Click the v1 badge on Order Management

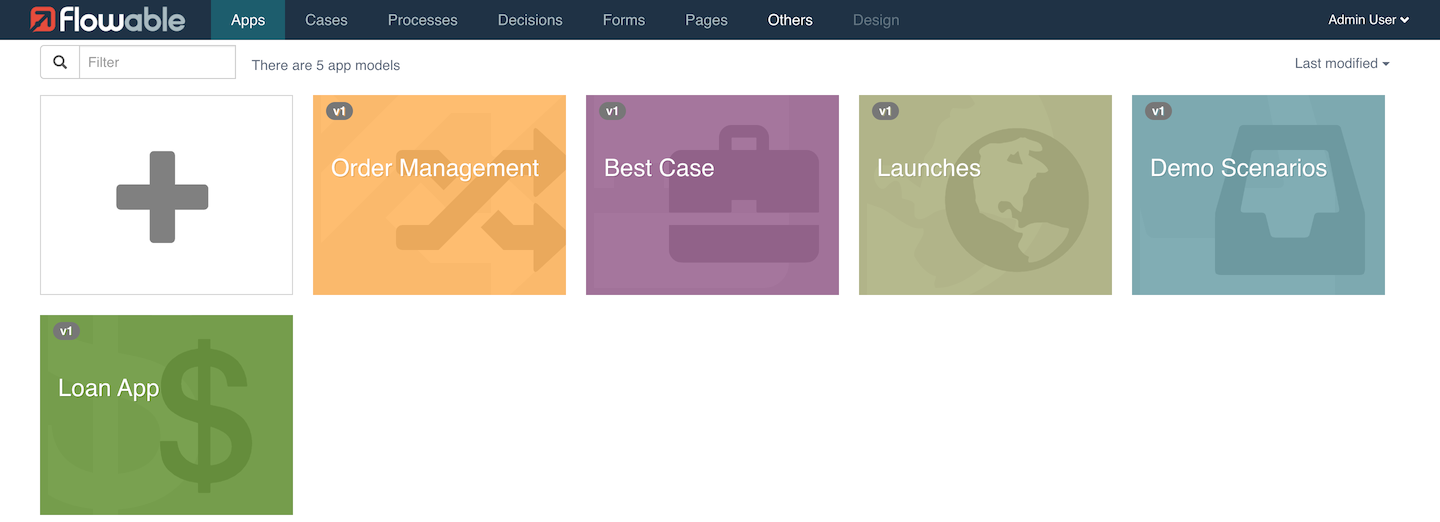tap(339, 111)
